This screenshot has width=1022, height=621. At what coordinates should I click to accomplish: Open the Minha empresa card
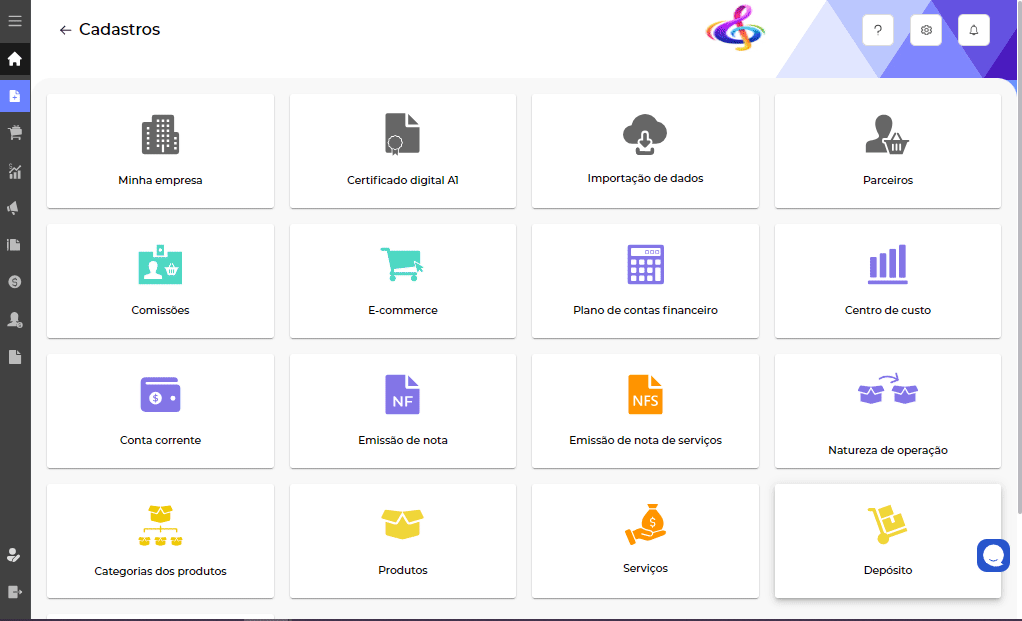[160, 151]
